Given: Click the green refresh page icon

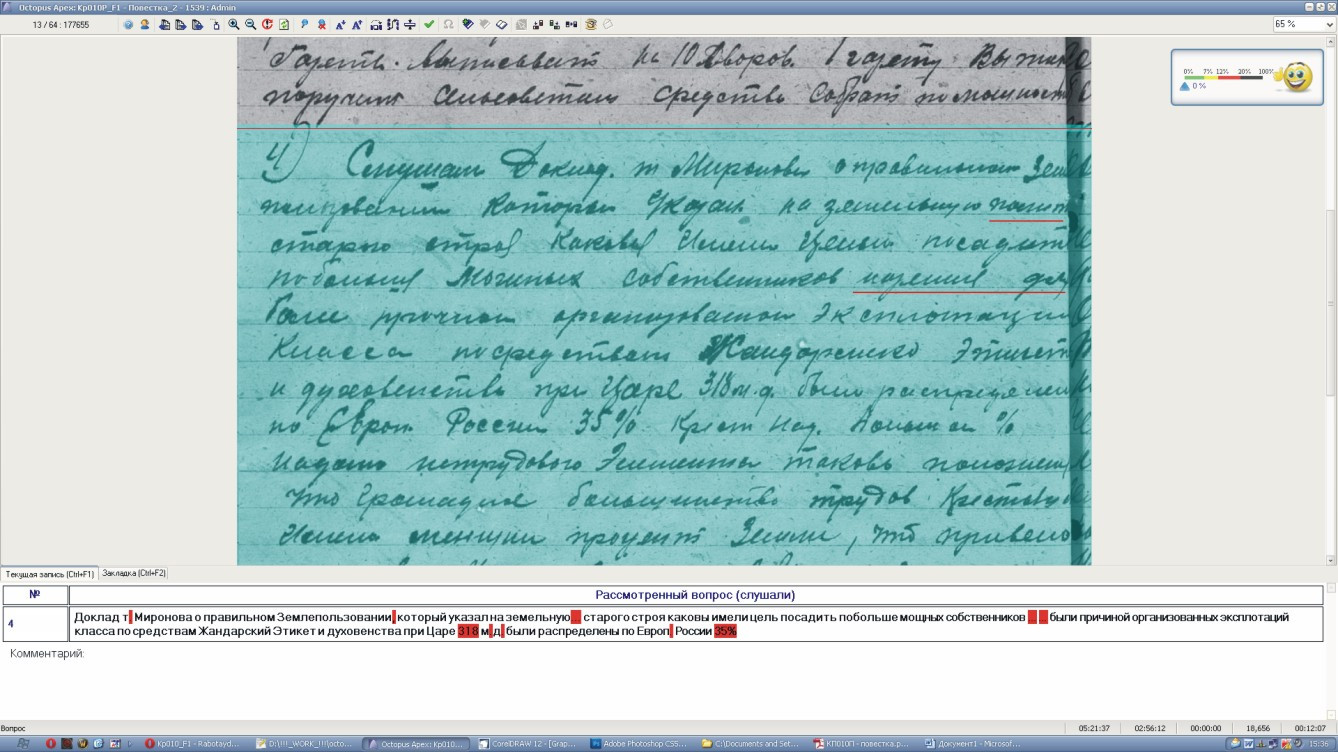Looking at the screenshot, I should (x=284, y=24).
